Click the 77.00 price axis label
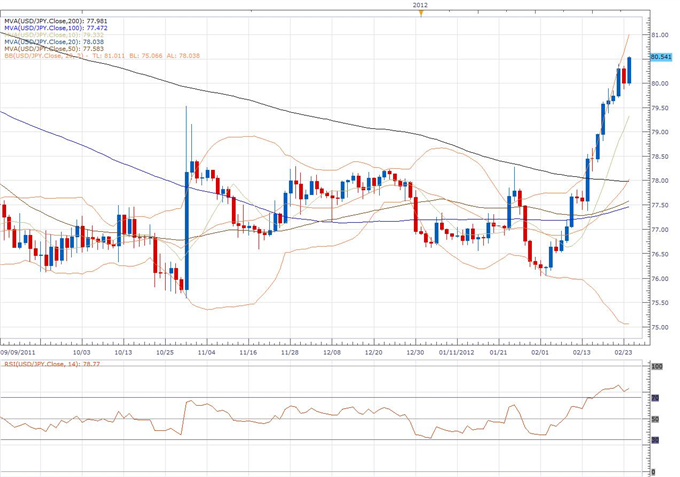Image resolution: width=680 pixels, height=477 pixels. (x=660, y=230)
